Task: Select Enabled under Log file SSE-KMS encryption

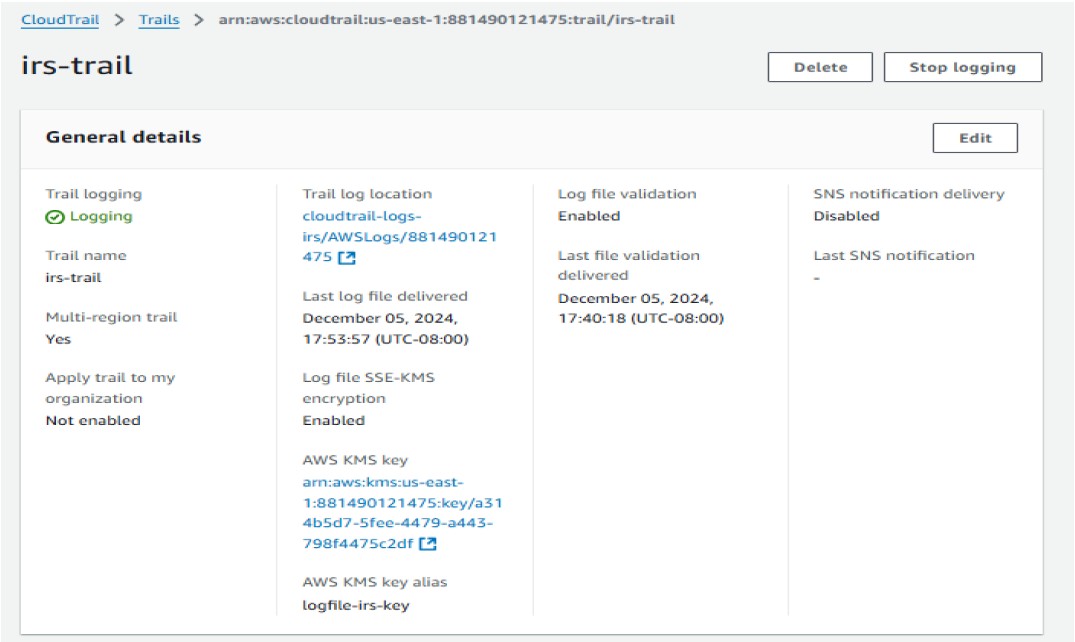Action: [x=334, y=420]
